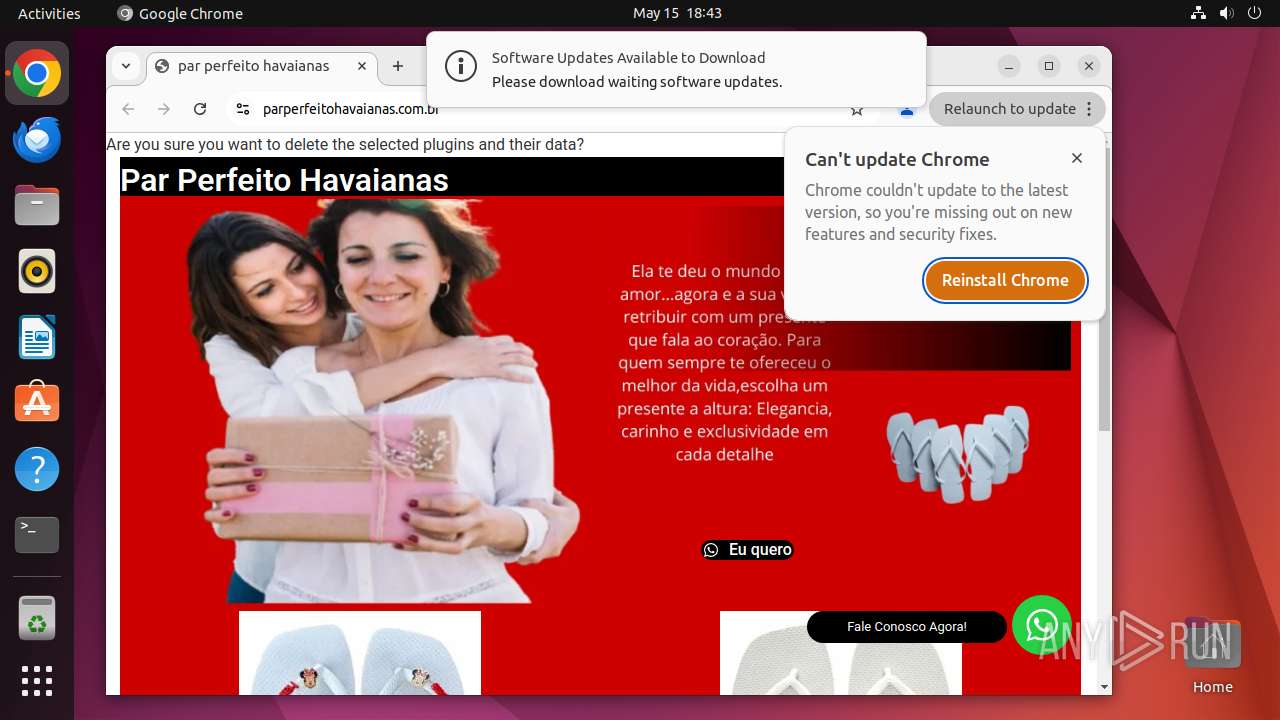1280x720 pixels.
Task: Expand the tab search dropdown arrow
Action: 126,66
